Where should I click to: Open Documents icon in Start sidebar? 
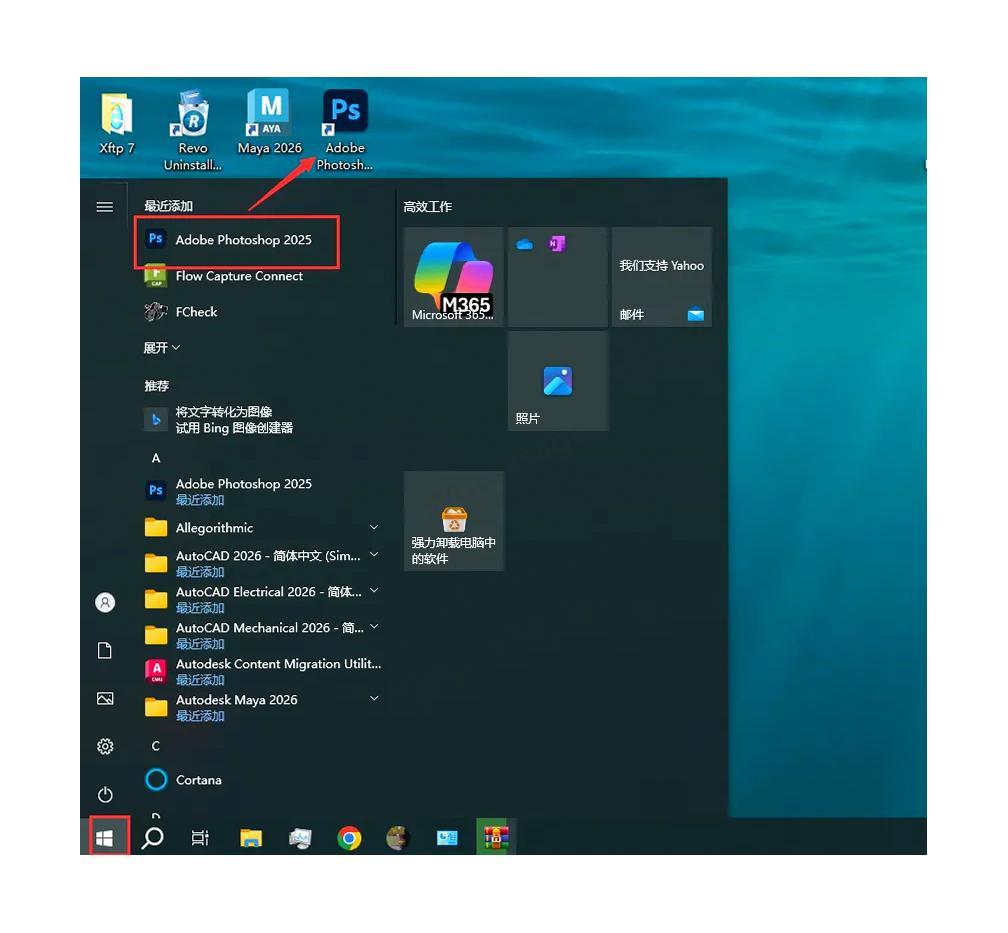click(x=105, y=650)
